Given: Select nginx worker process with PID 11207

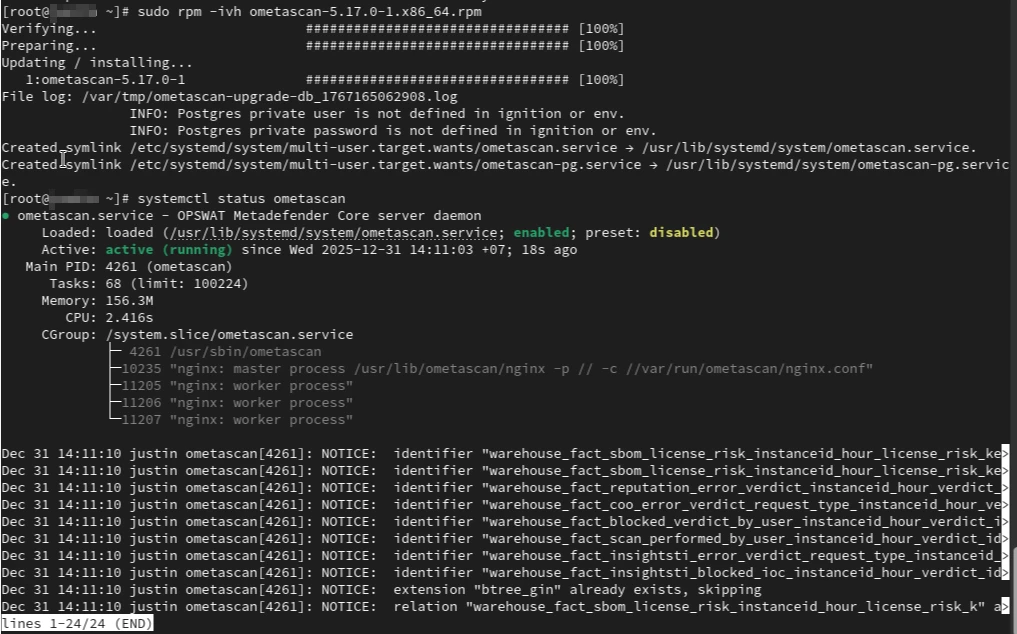Looking at the screenshot, I should point(236,420).
